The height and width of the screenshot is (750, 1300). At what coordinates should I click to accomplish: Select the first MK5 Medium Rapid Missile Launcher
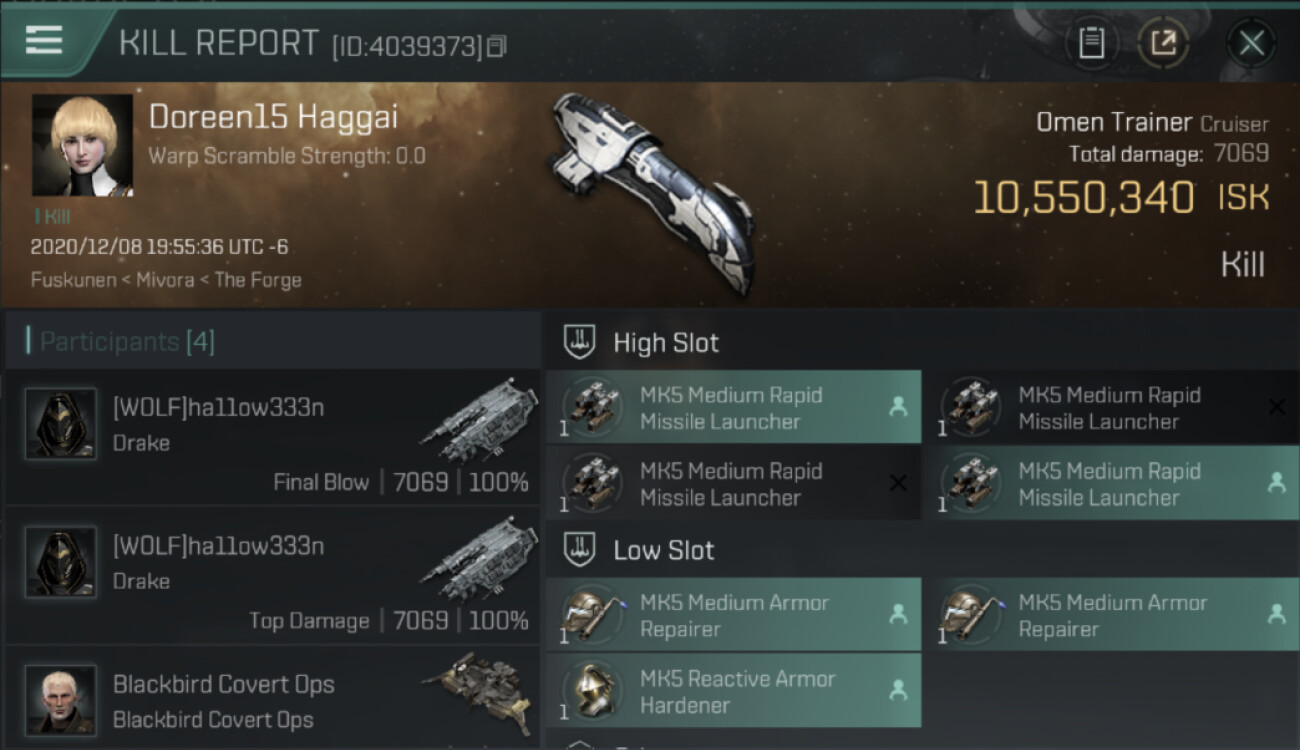coord(733,407)
